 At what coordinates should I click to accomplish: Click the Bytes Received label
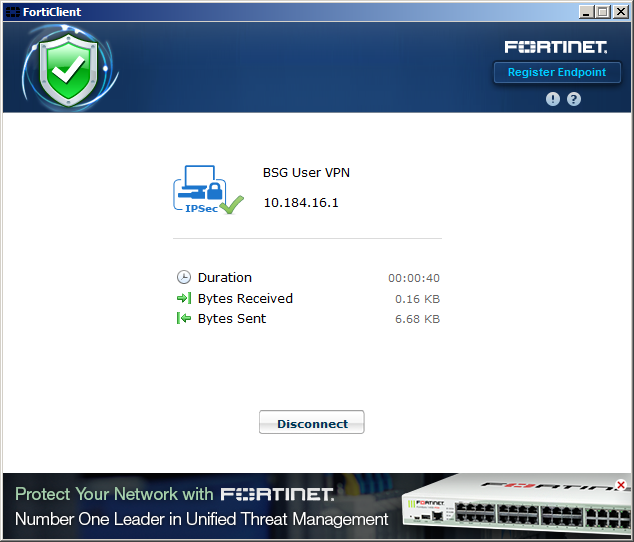pos(245,299)
